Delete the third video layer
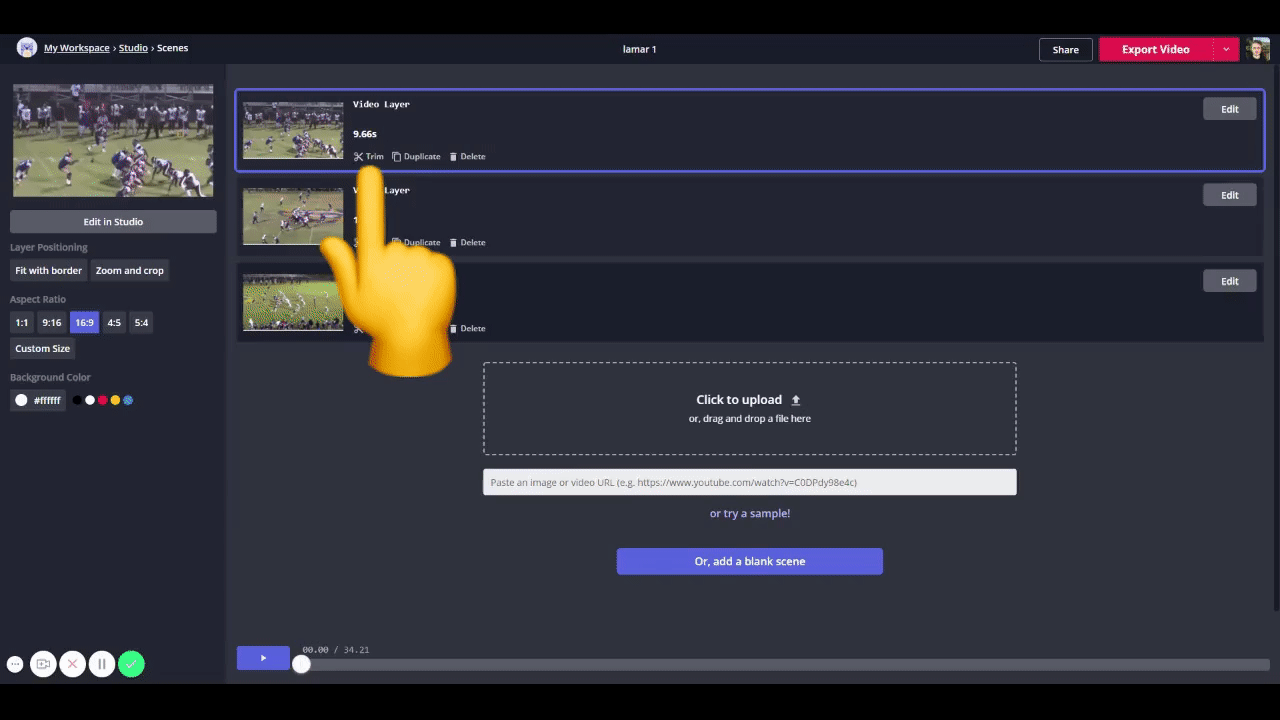The height and width of the screenshot is (720, 1280). point(467,329)
